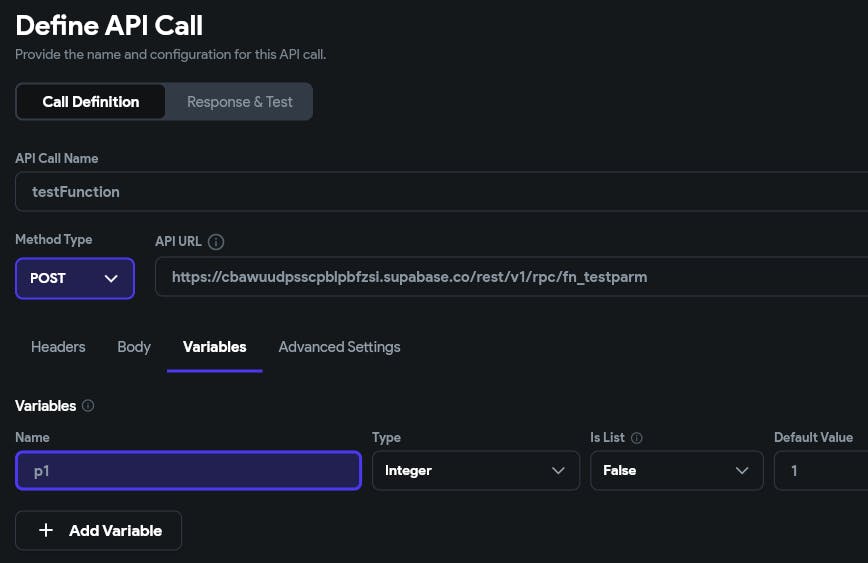Click the chevron arrow in the Integer dropdown
868x563 pixels.
click(558, 470)
